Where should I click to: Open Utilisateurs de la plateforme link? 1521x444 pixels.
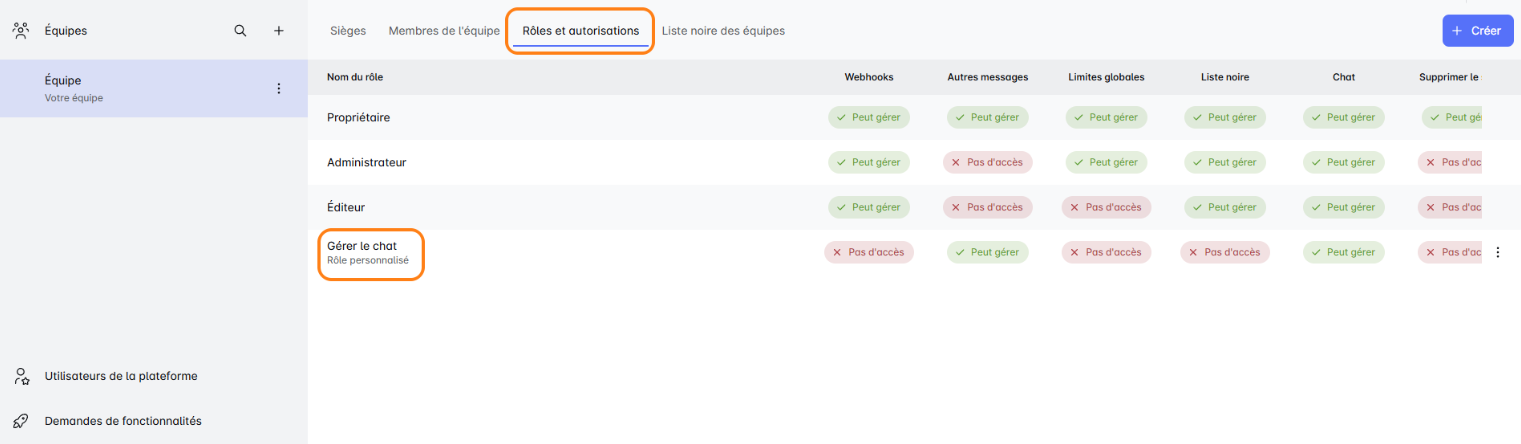121,377
